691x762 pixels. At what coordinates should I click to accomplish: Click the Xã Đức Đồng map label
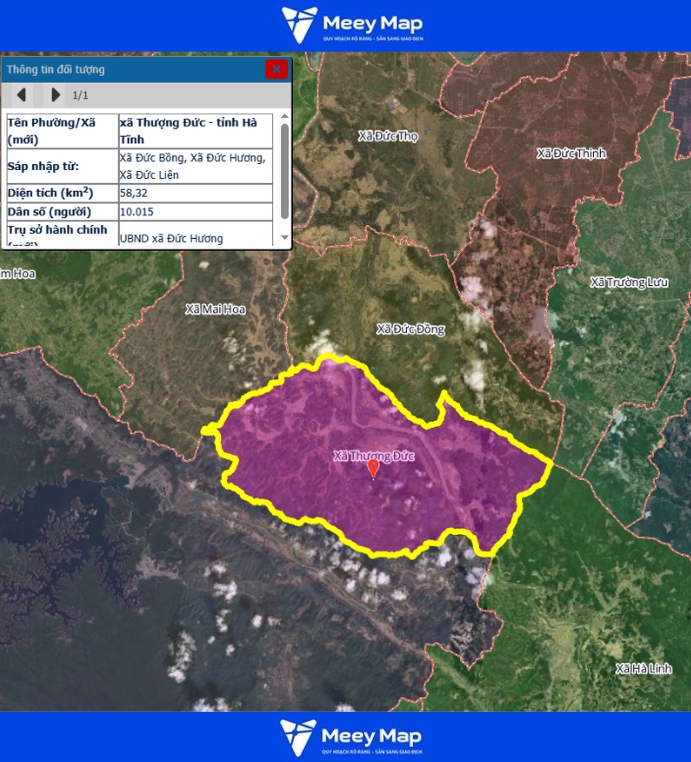tap(410, 328)
